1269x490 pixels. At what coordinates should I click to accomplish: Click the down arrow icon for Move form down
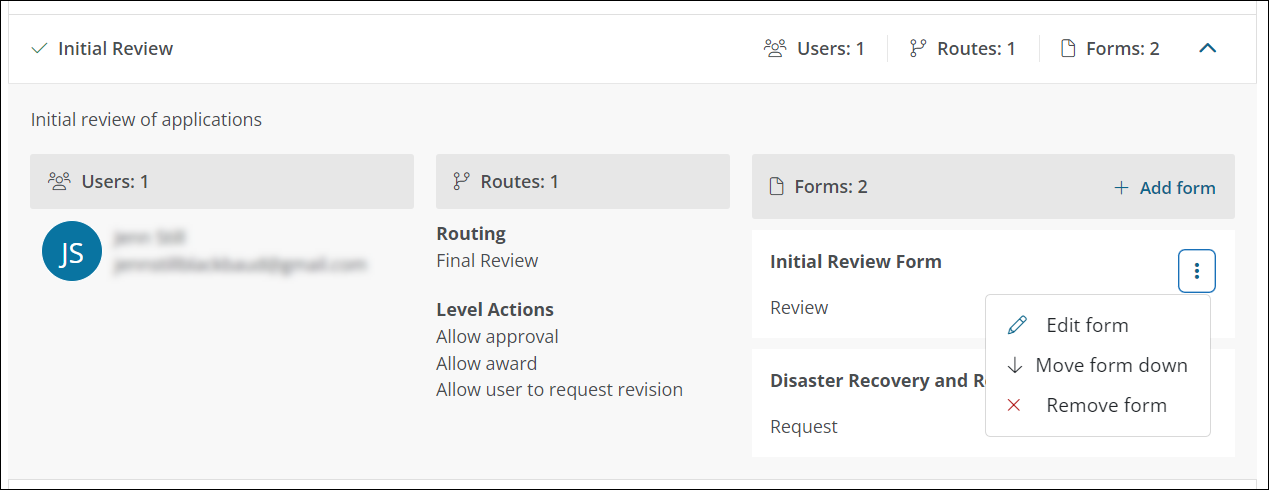[x=1015, y=365]
